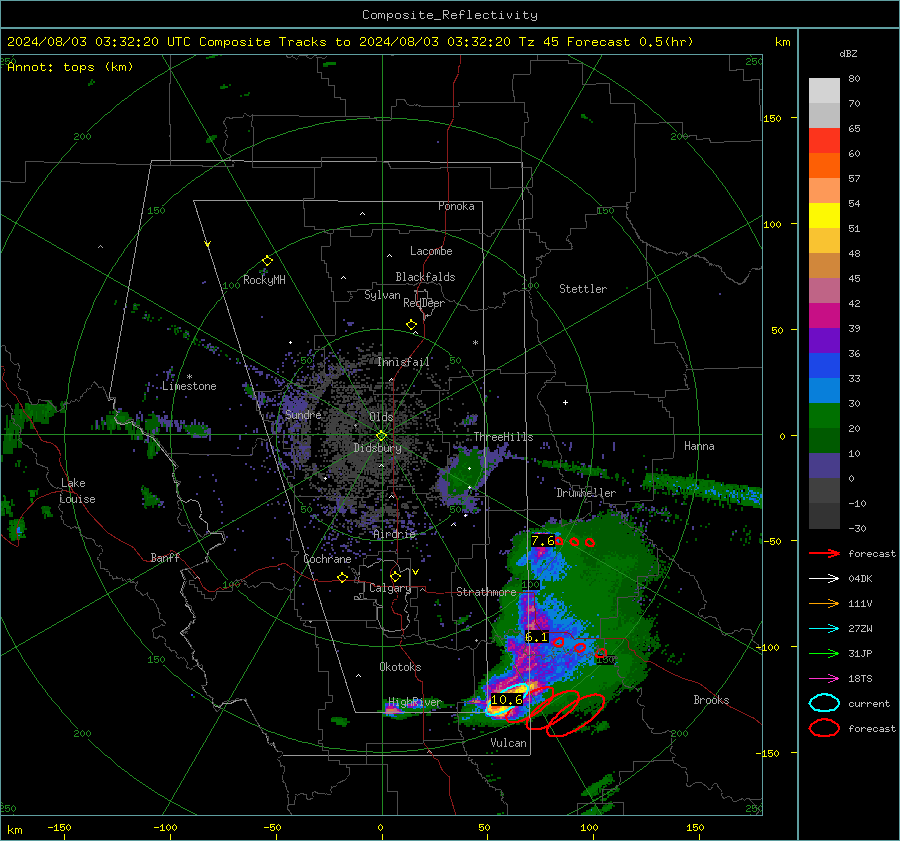Pick the bright green swatch below 30 dBZ
The height and width of the screenshot is (841, 900).
click(824, 416)
